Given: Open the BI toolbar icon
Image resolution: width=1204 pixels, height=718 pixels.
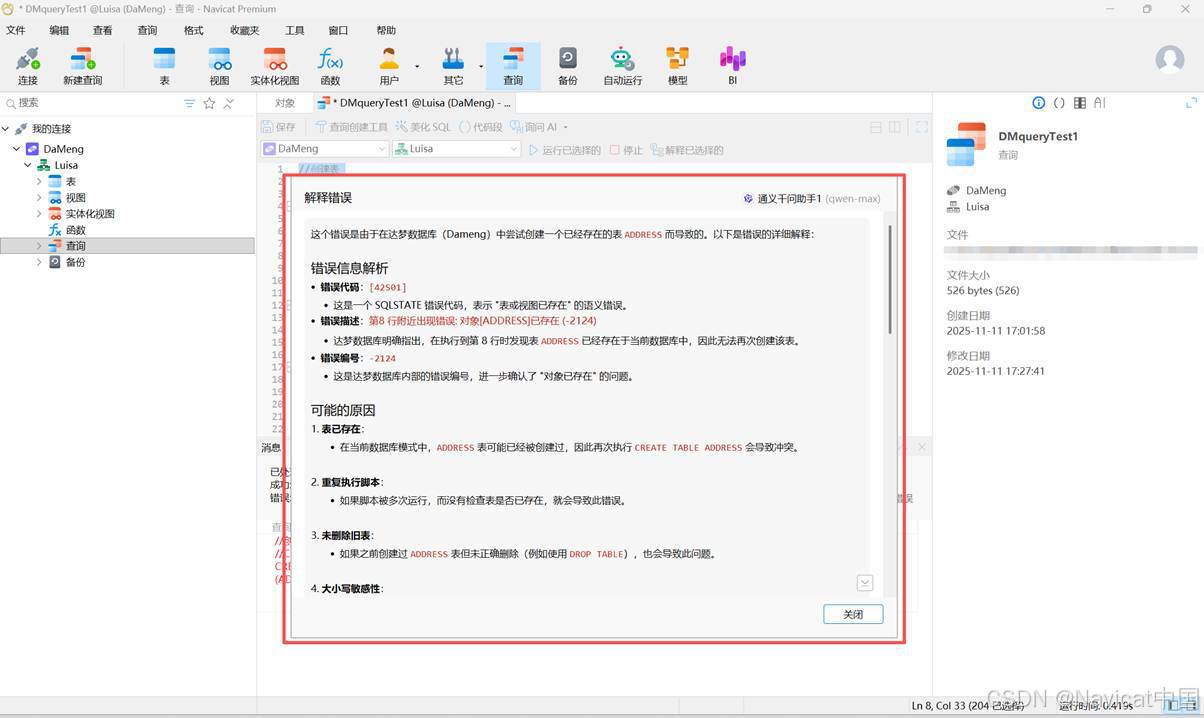Looking at the screenshot, I should (x=733, y=66).
